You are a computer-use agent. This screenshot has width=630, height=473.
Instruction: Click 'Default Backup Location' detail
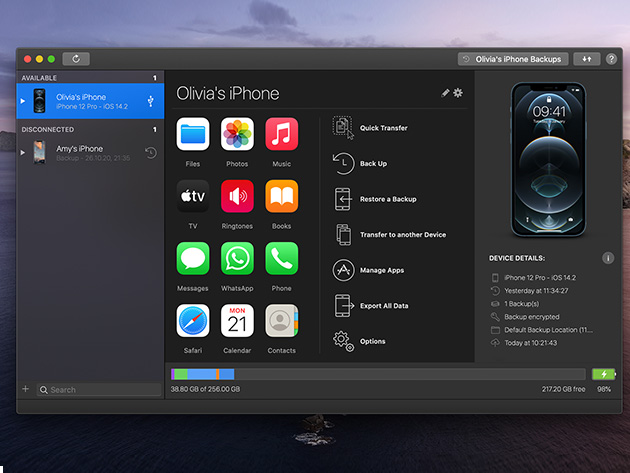(x=548, y=330)
